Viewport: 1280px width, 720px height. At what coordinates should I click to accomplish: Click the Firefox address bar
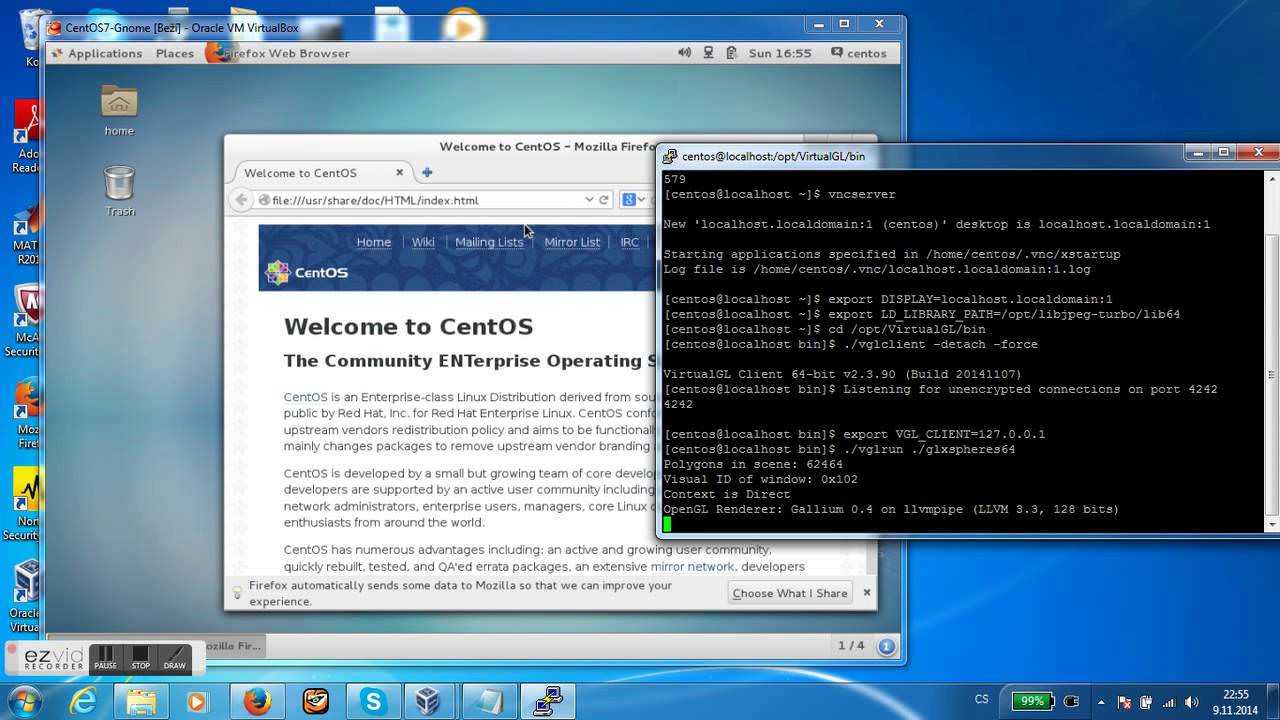coord(420,200)
